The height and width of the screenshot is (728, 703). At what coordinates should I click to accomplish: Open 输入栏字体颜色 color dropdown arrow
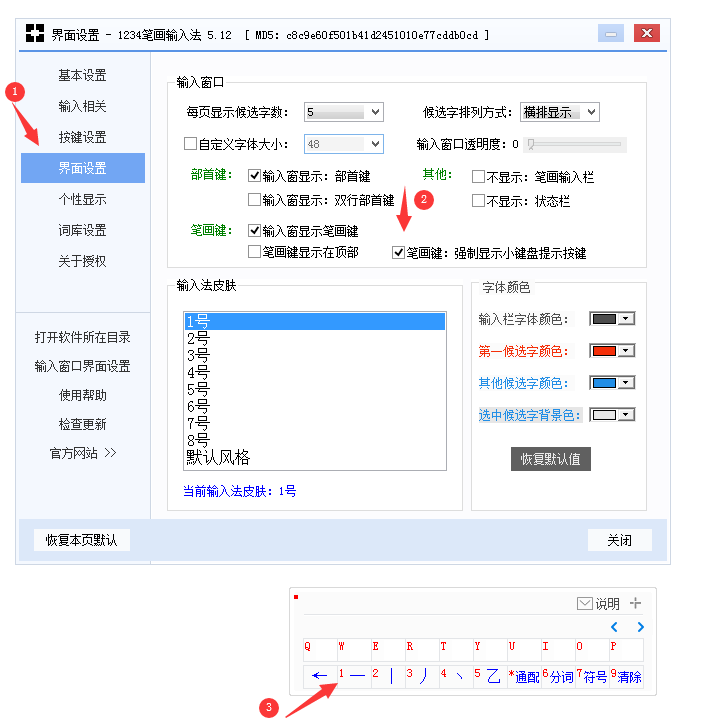point(626,319)
